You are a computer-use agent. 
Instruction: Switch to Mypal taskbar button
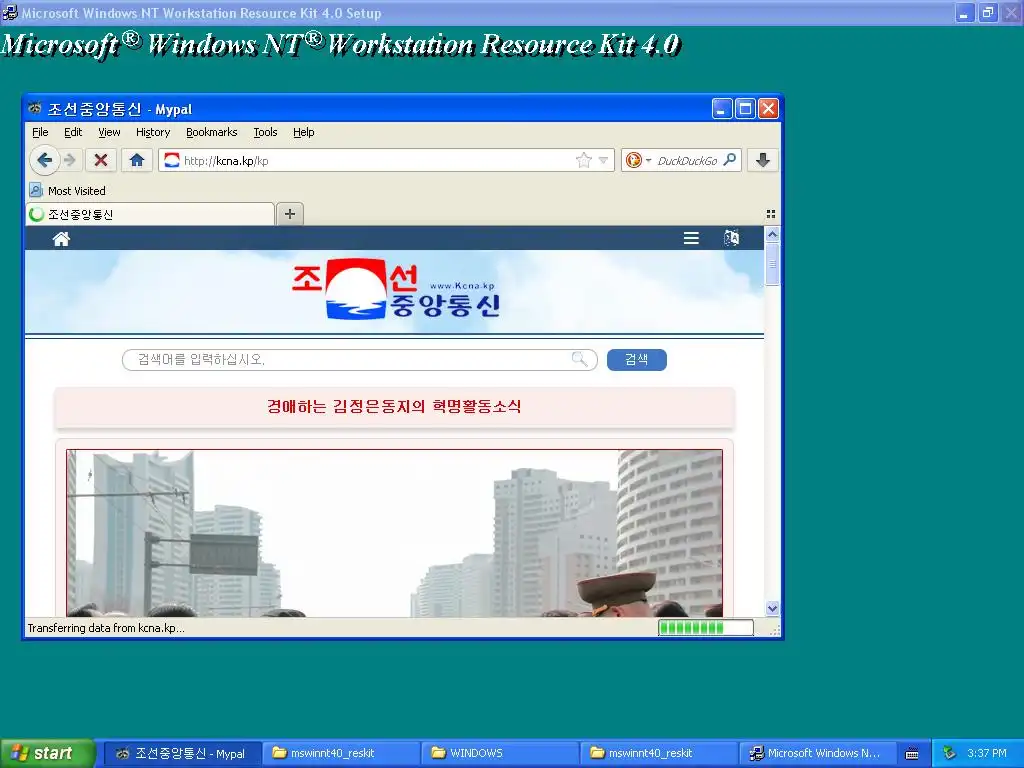click(182, 753)
